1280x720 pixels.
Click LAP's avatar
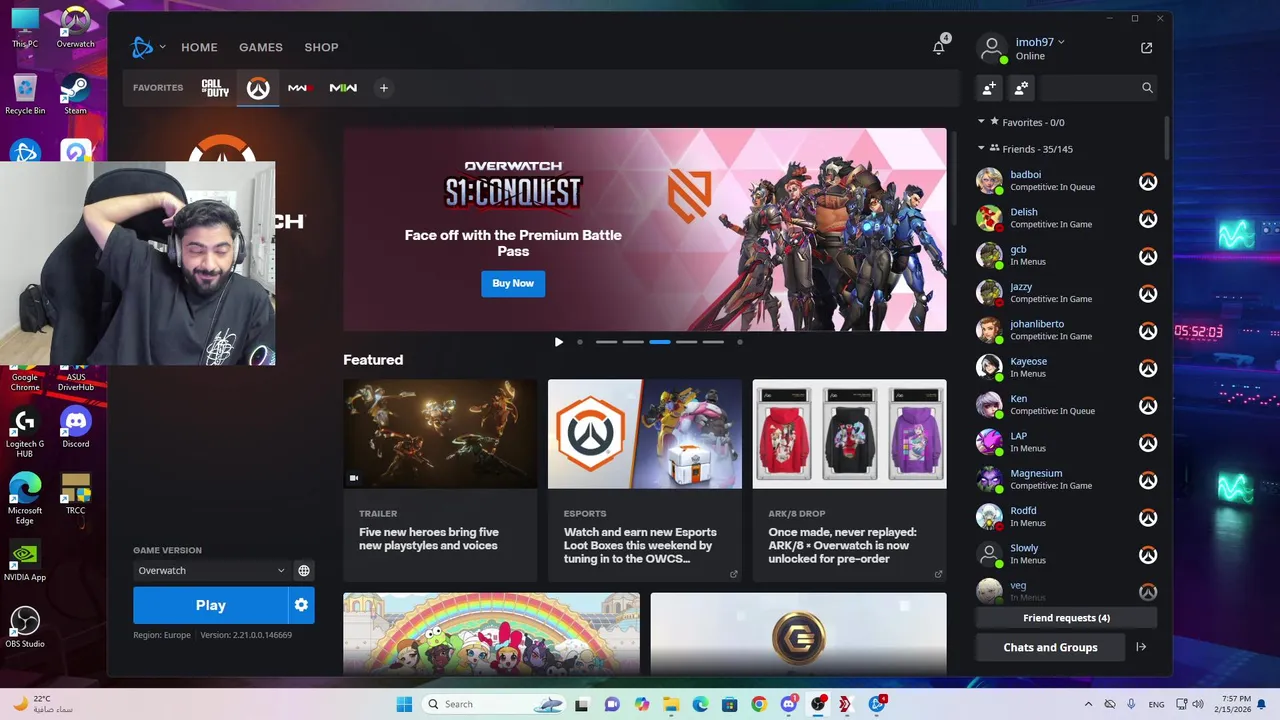989,442
